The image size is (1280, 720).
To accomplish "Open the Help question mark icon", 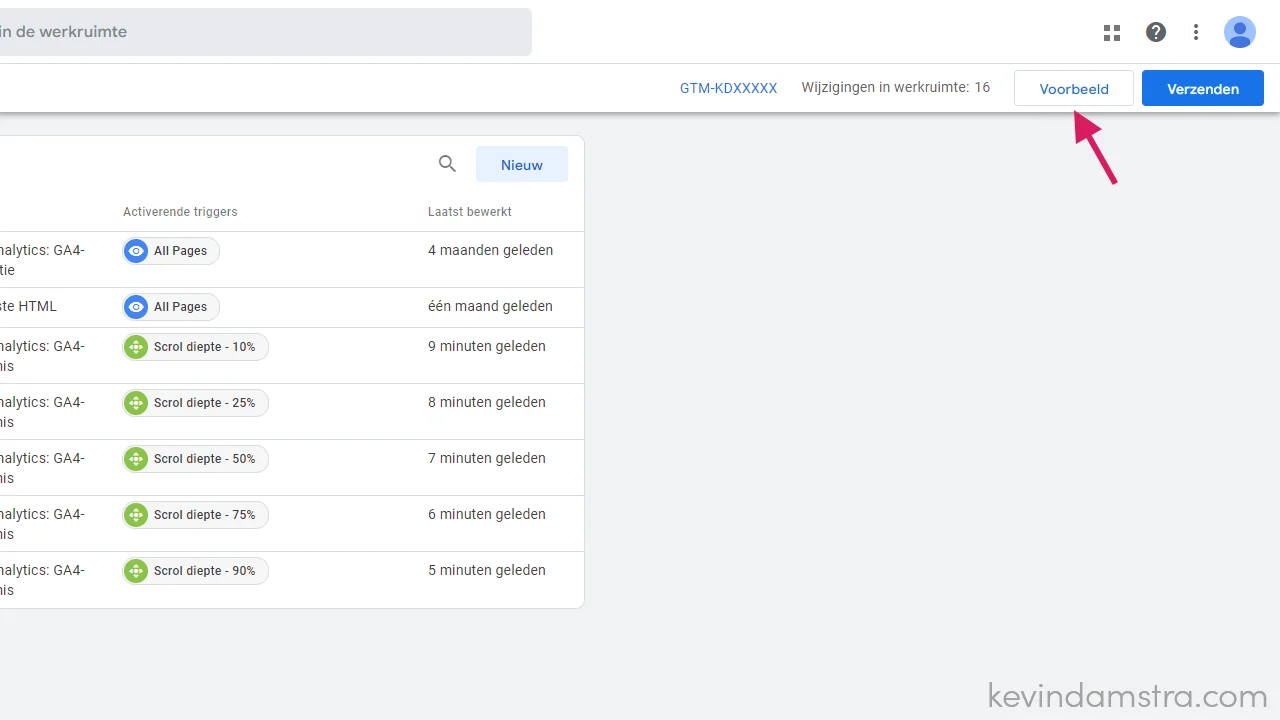I will 1156,32.
